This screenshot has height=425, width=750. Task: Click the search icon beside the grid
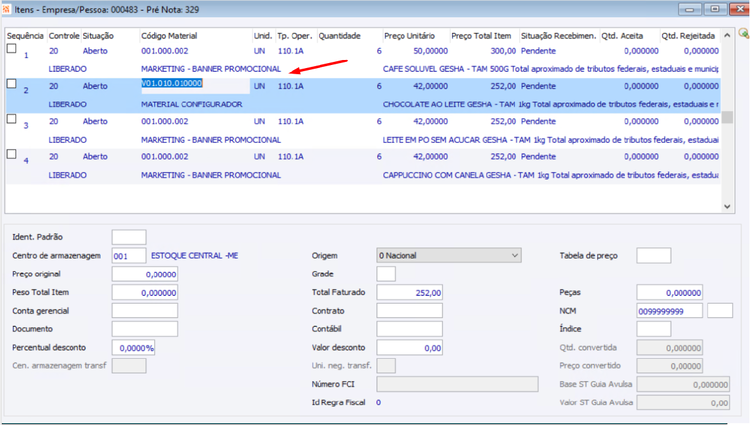pyautogui.click(x=743, y=33)
